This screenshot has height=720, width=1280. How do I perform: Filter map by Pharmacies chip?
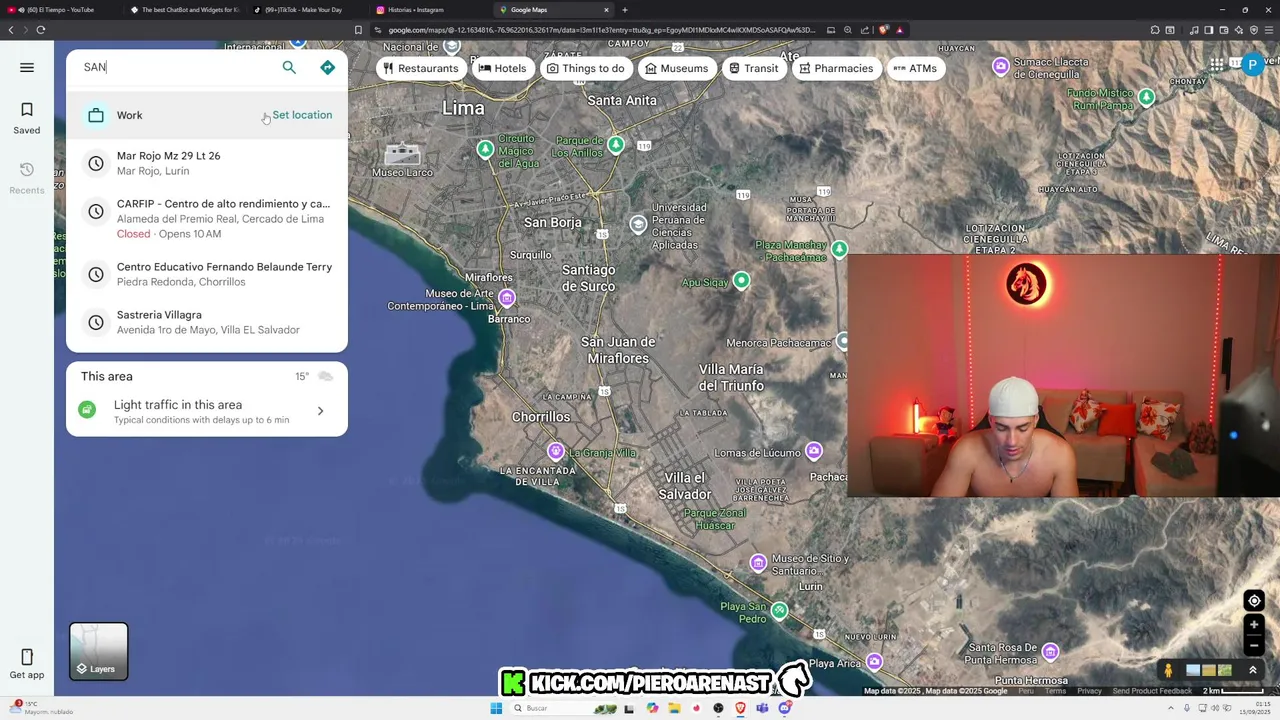[836, 68]
